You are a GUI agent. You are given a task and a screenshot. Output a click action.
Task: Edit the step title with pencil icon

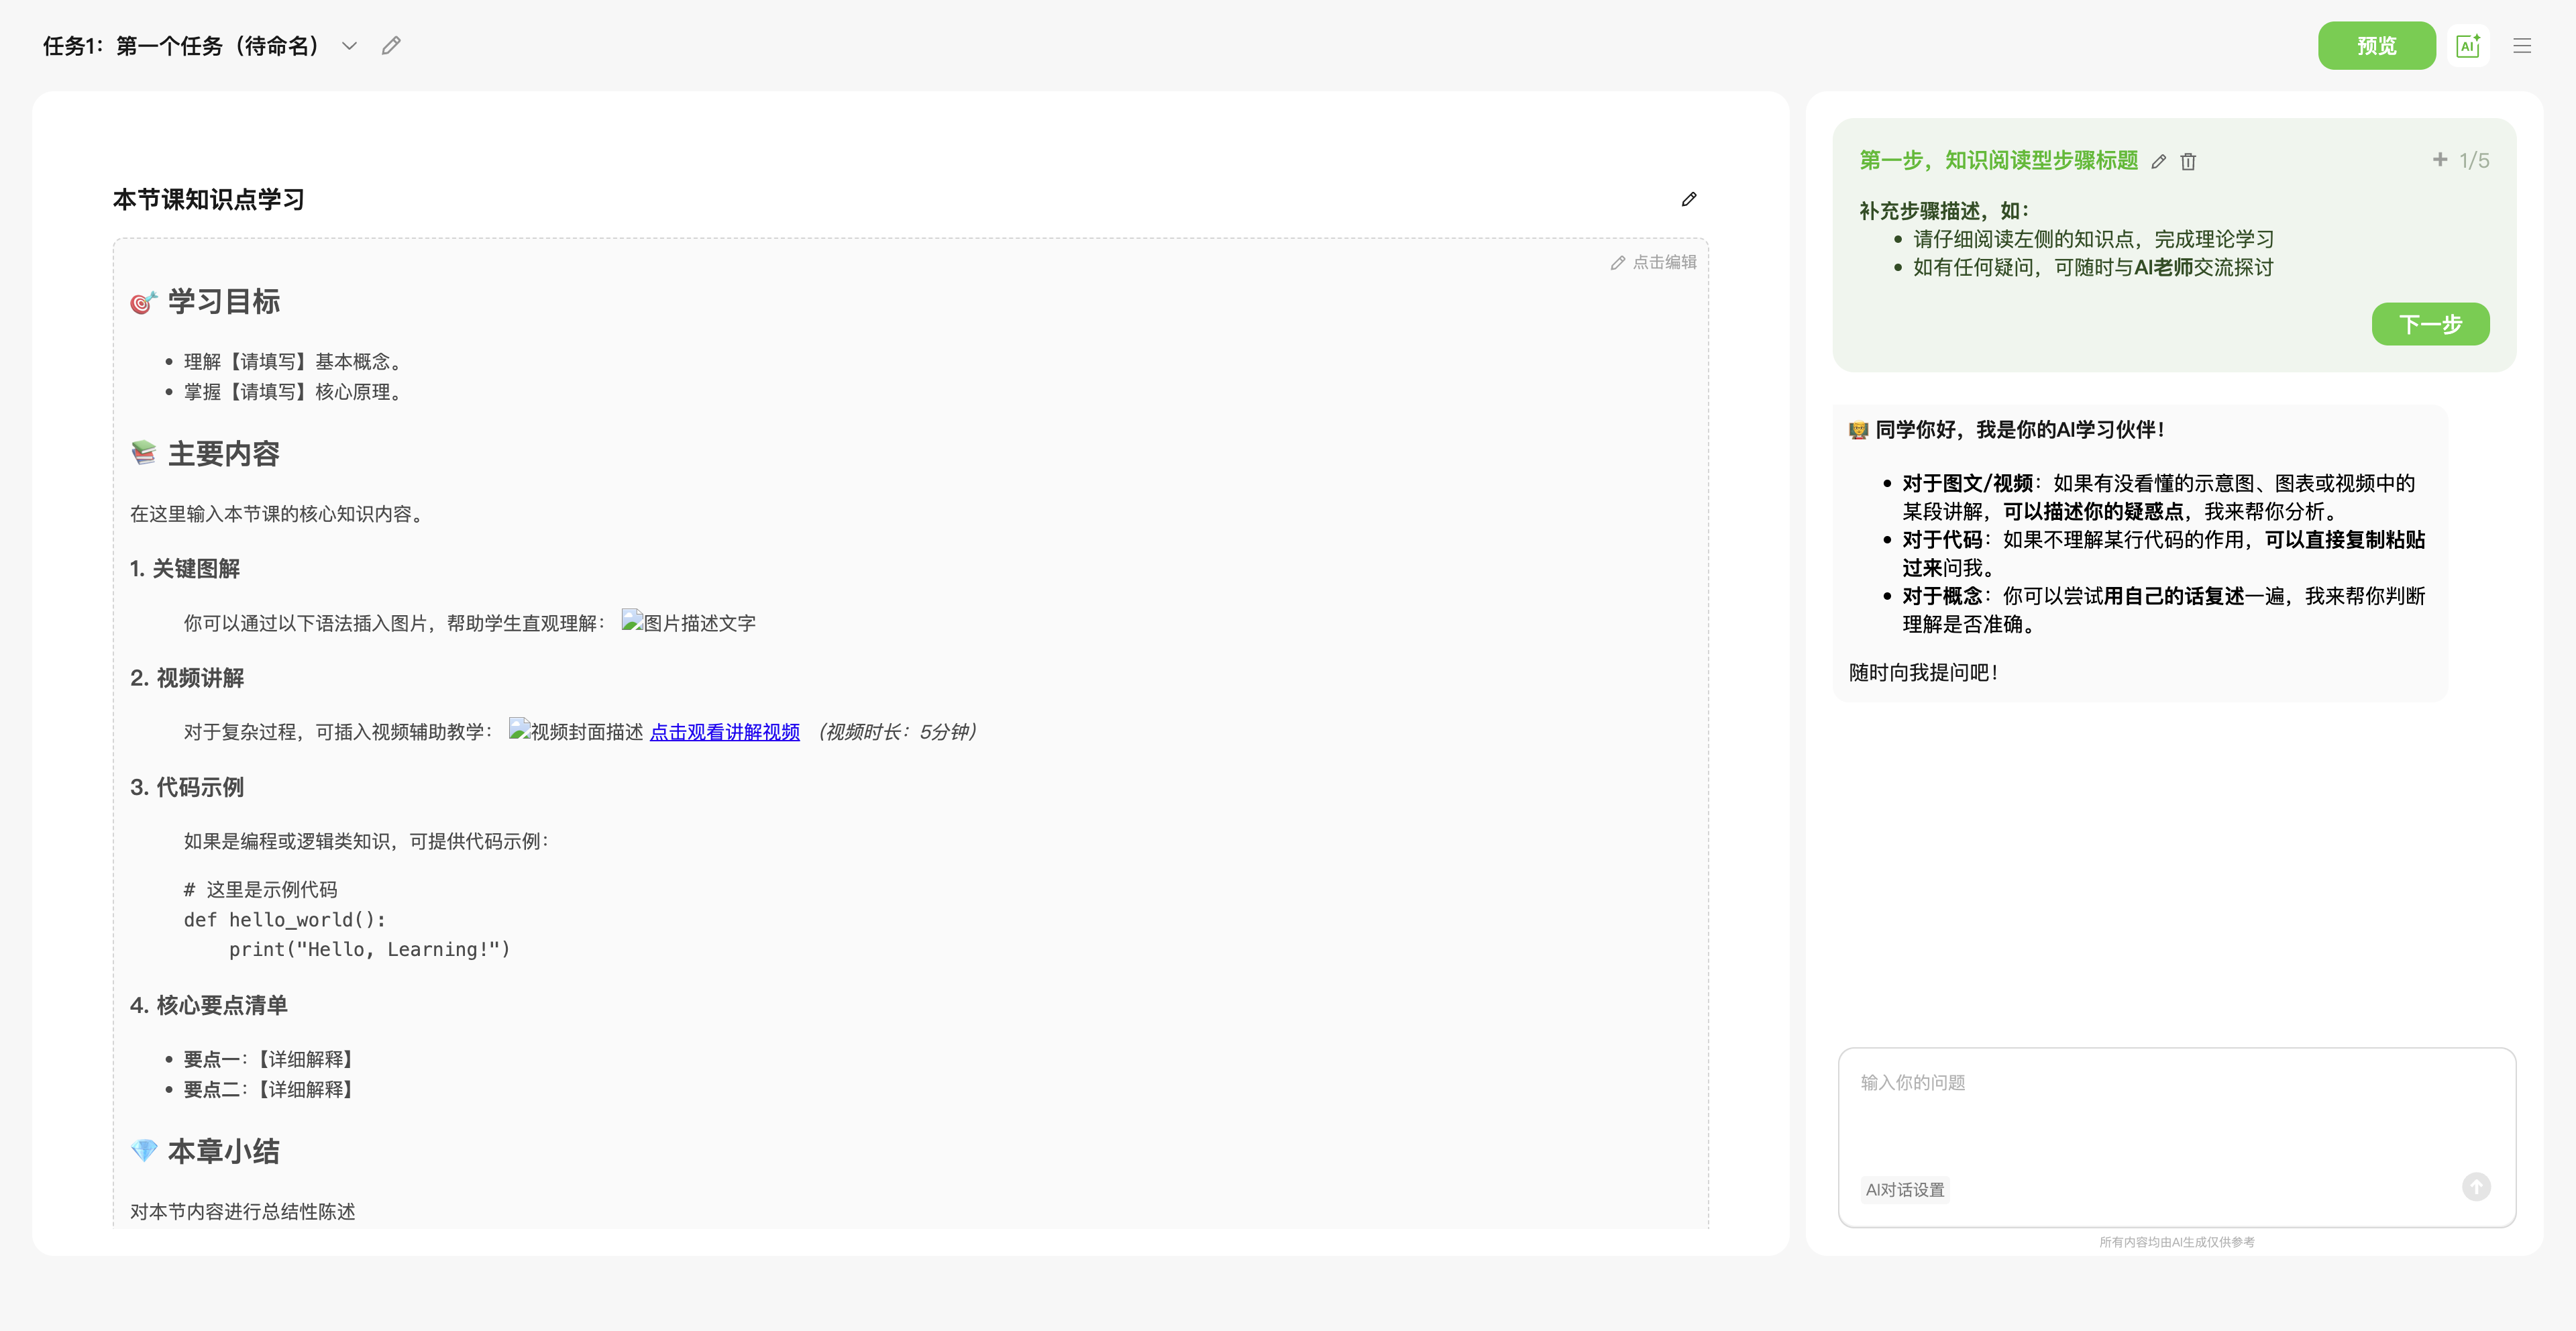(2159, 162)
